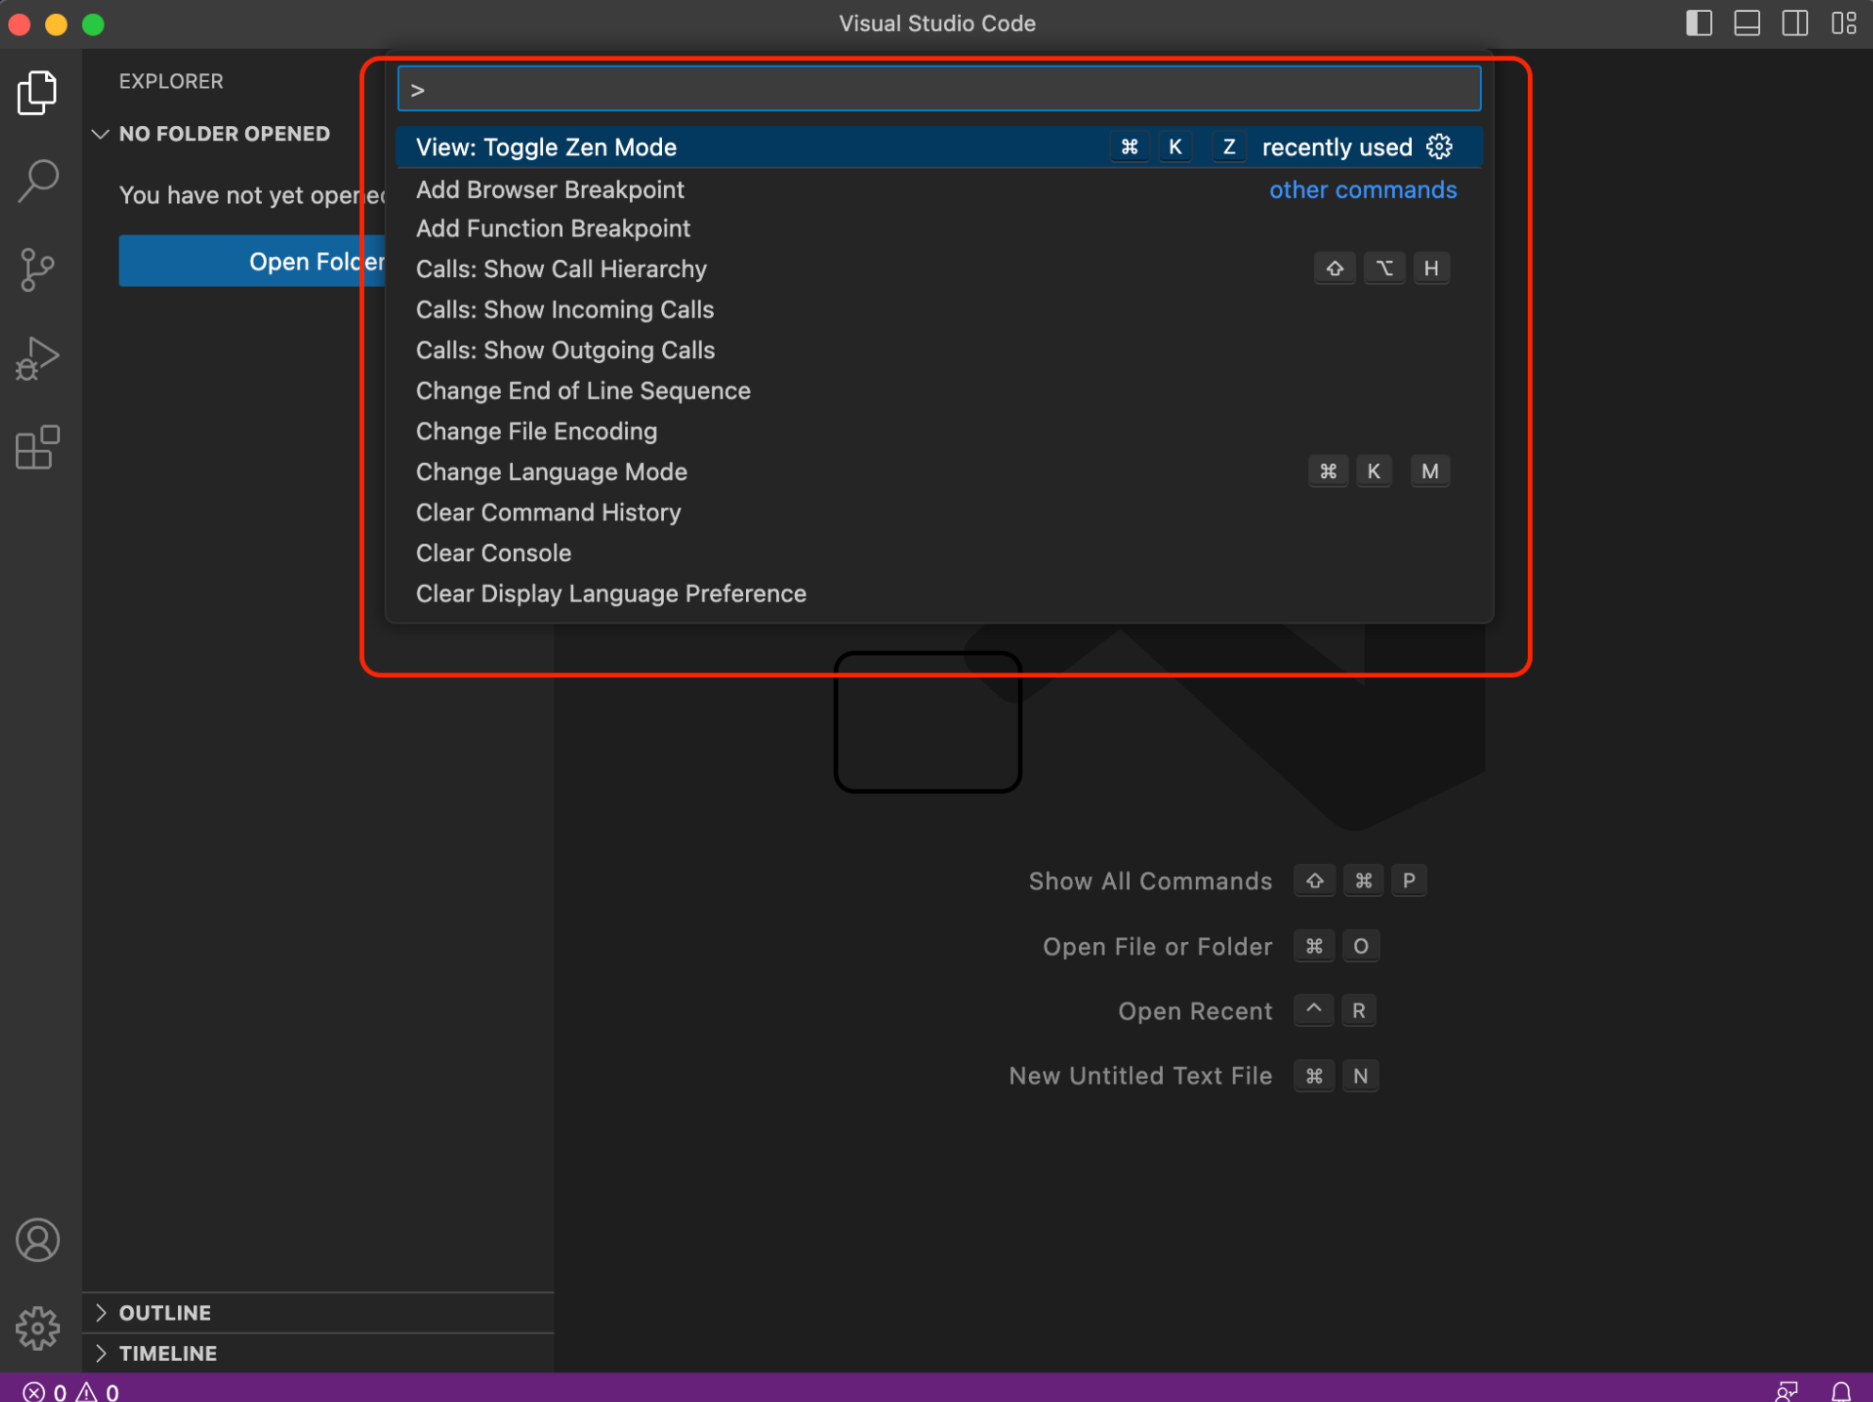Select Clear Display Language Preference command
This screenshot has height=1402, width=1873.
[939, 594]
